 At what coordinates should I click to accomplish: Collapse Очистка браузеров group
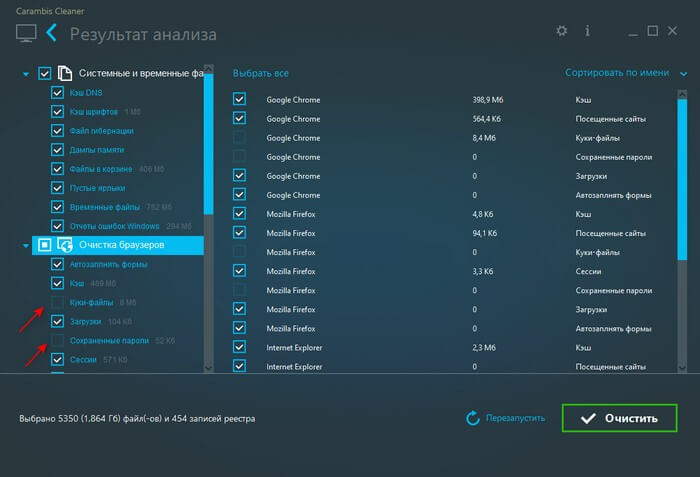point(26,245)
